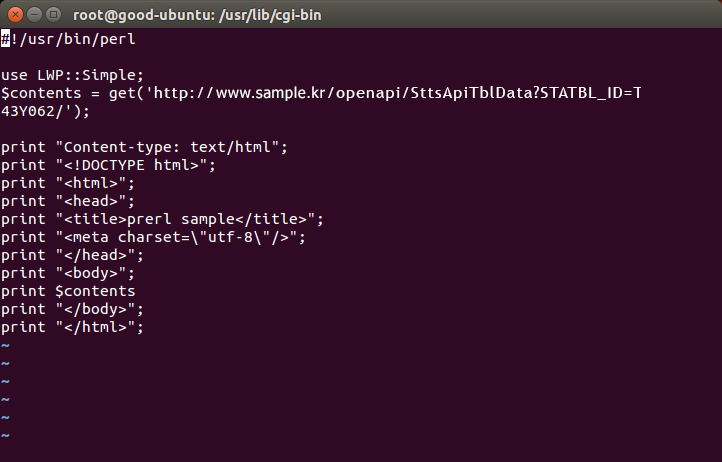The height and width of the screenshot is (462, 722).
Task: Click the "use LWP::Simple;" line
Action: click(72, 75)
